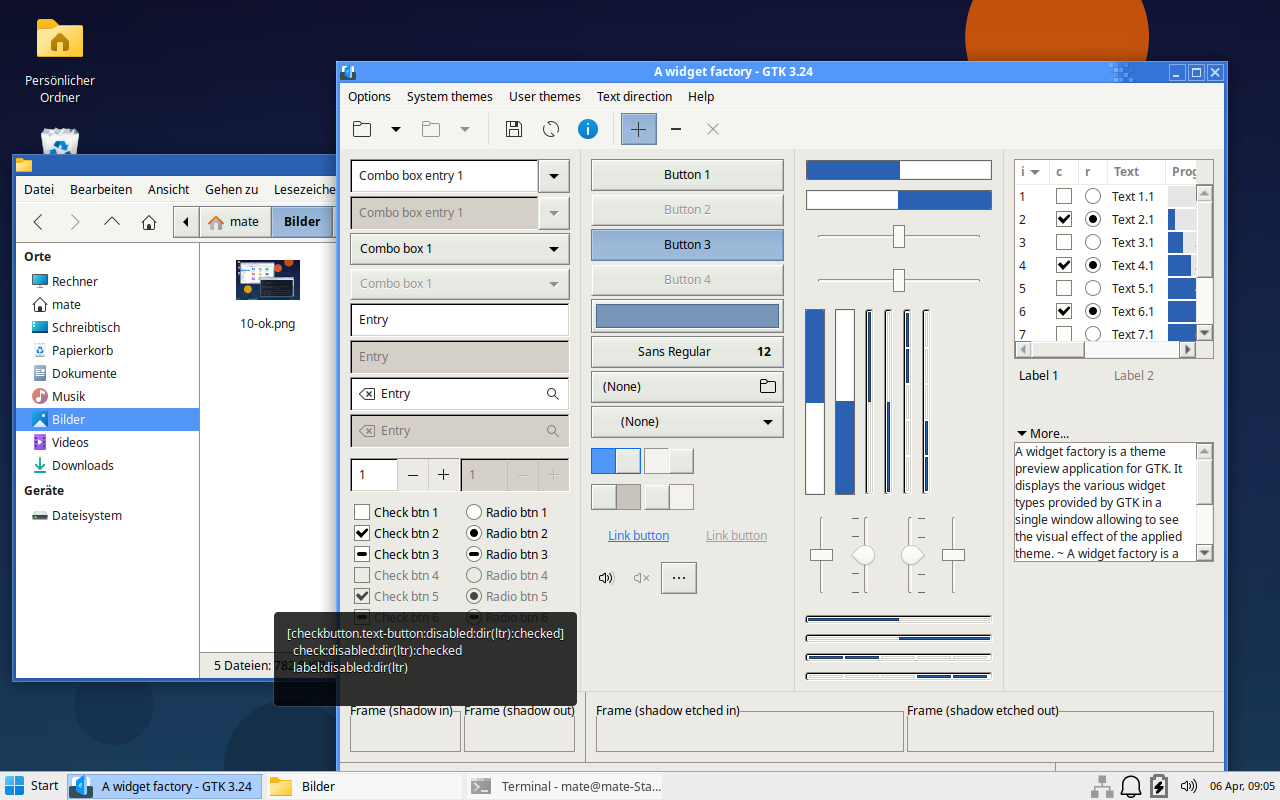Go up one folder in file manager
The width and height of the screenshot is (1280, 800).
coord(112,222)
